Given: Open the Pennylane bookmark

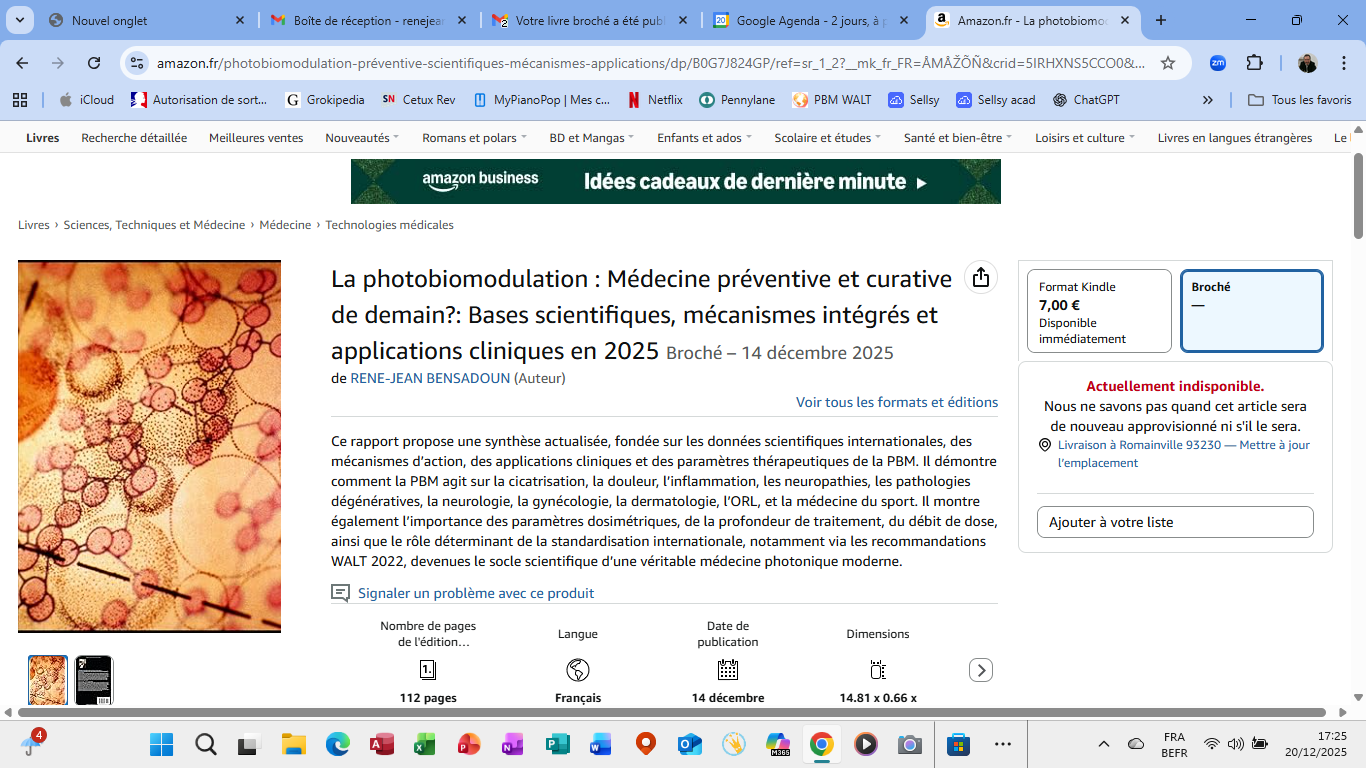Looking at the screenshot, I should click(737, 100).
